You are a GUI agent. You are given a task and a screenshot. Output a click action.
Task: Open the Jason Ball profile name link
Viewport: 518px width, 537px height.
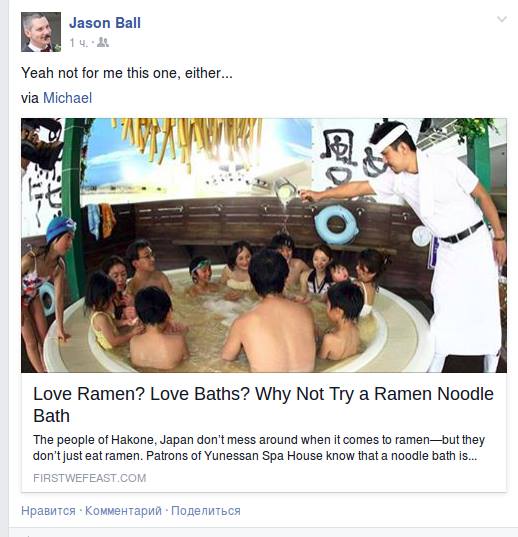tap(105, 23)
